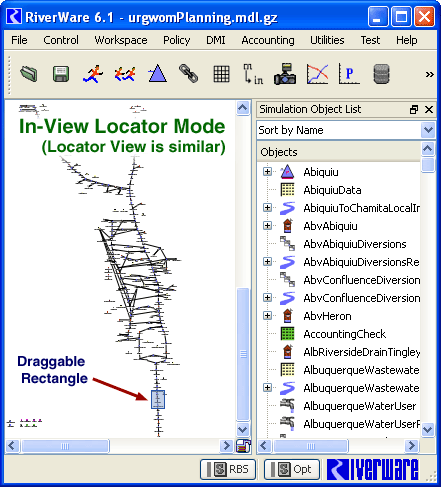
Task: Open the Help menu
Action: coord(407,40)
